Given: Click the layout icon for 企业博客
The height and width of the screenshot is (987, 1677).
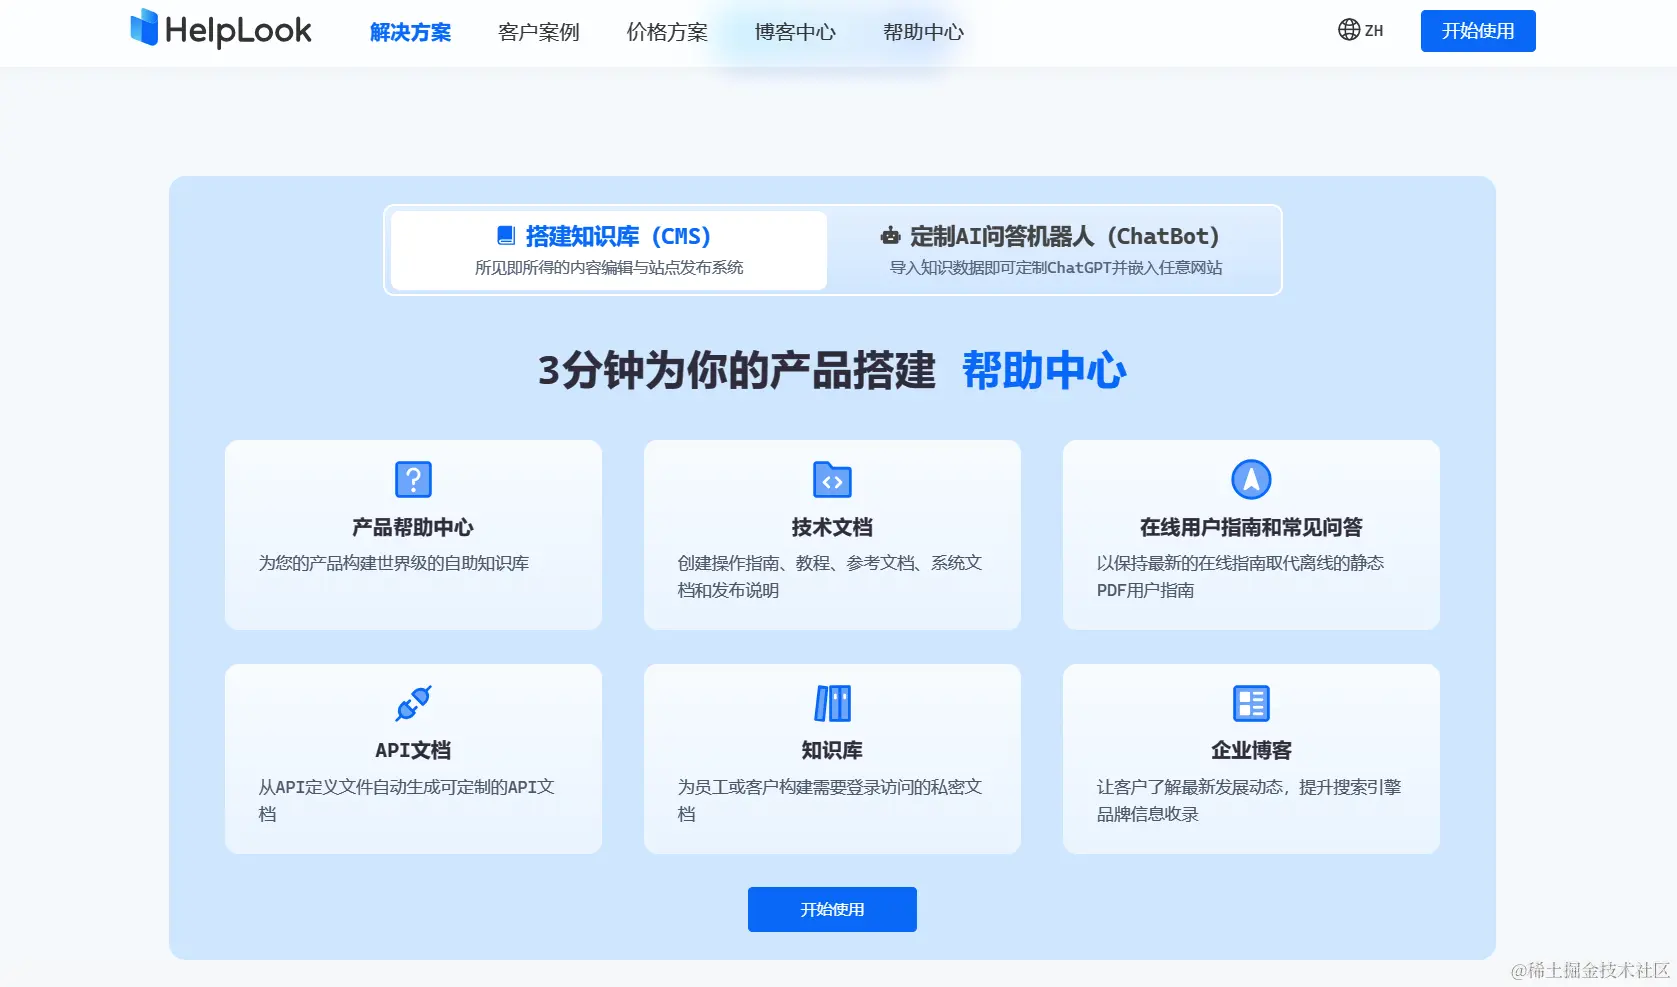Looking at the screenshot, I should (1251, 703).
